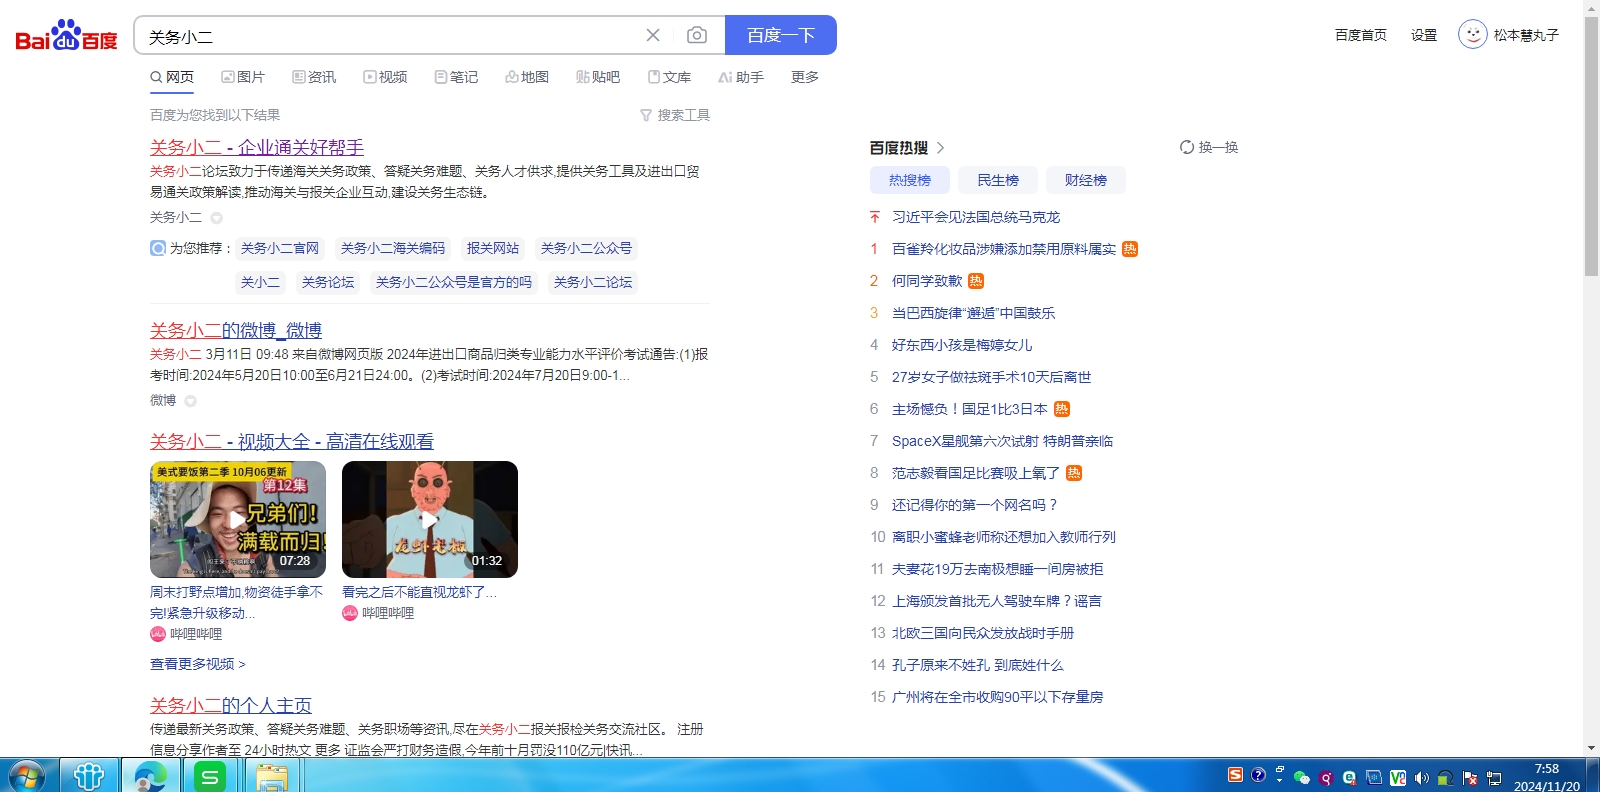Click into the search input field

390,36
